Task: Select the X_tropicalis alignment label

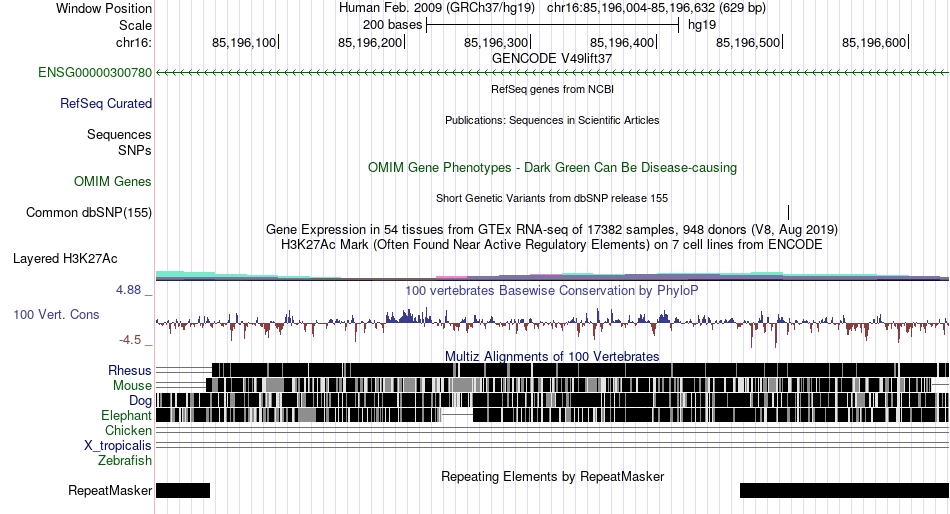Action: coord(118,446)
